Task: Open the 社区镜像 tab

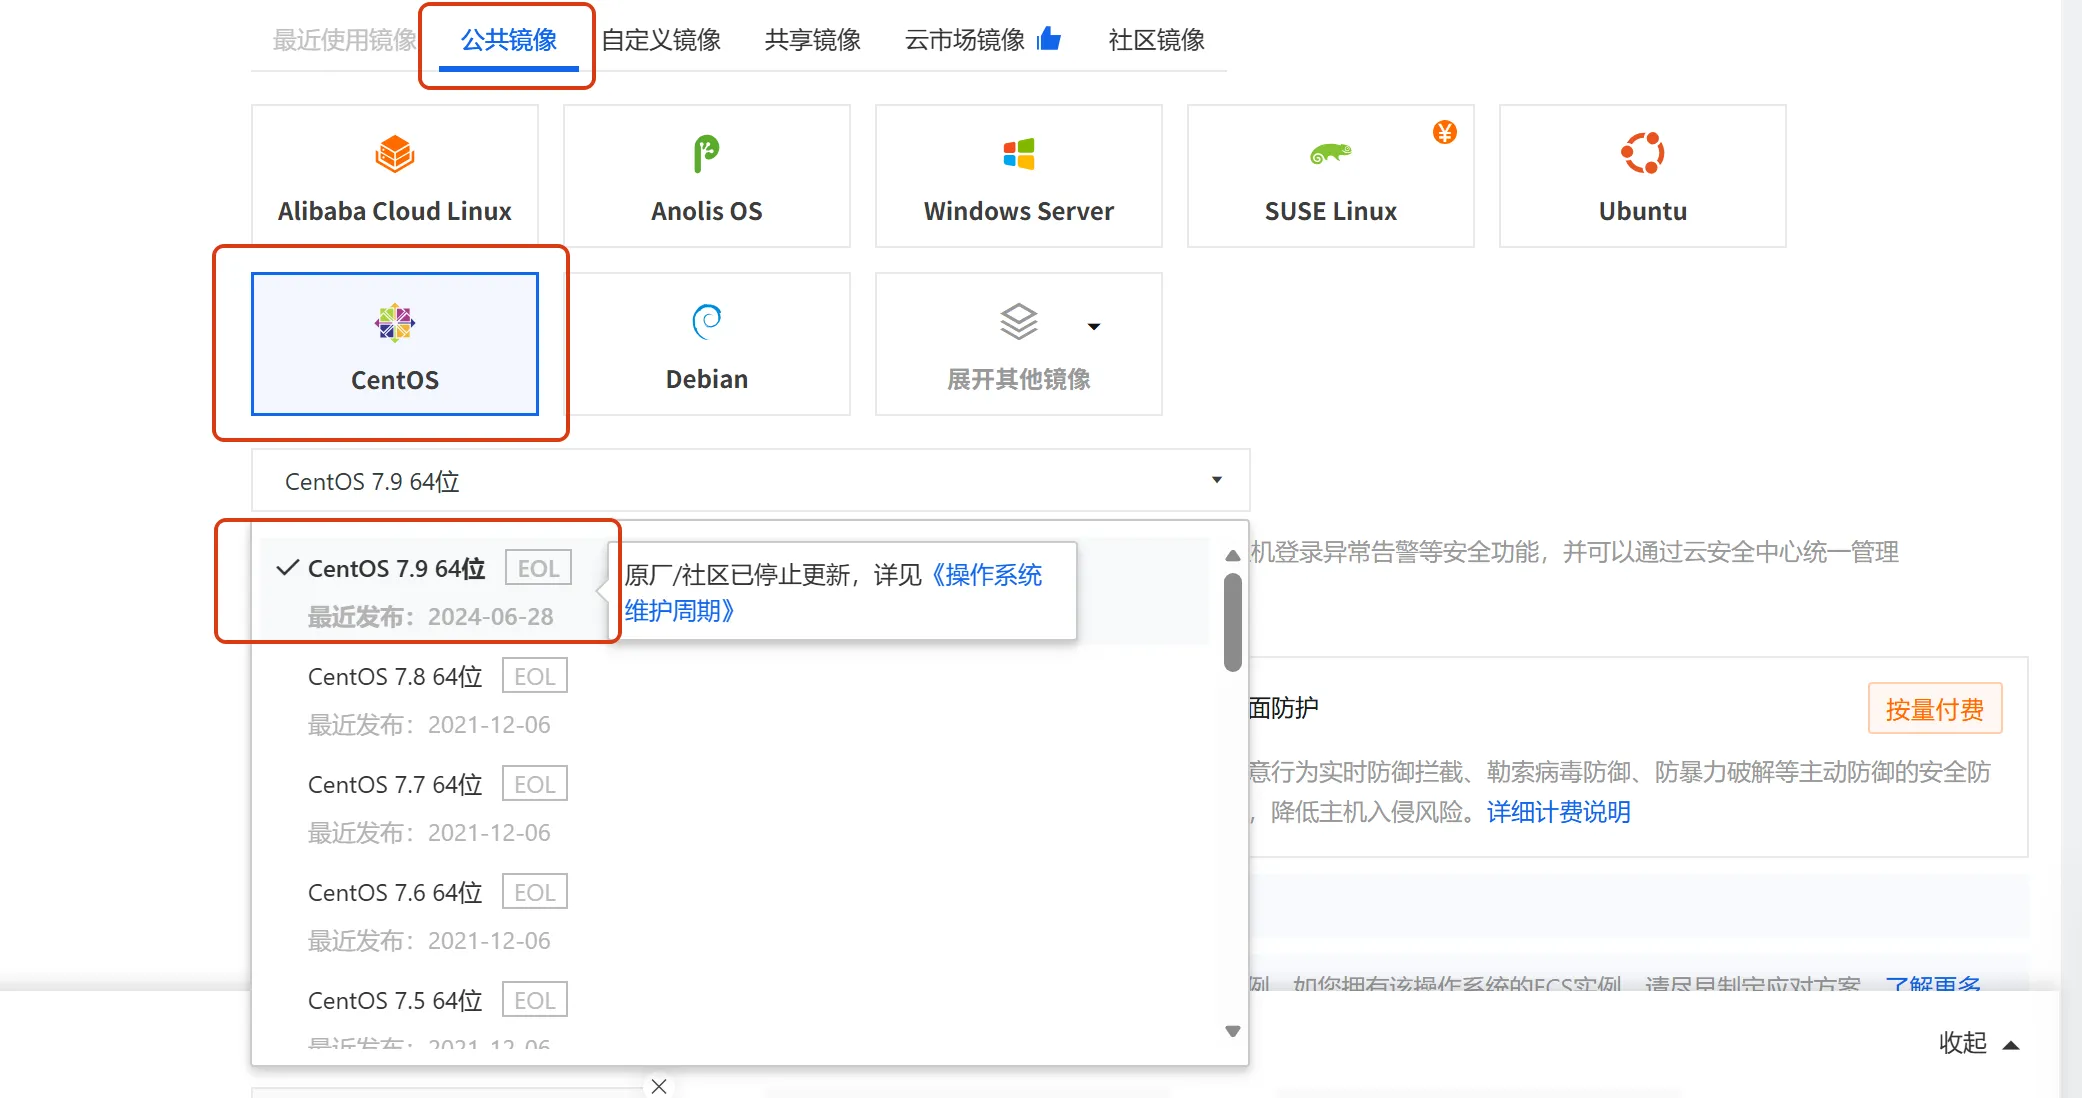Action: tap(1157, 40)
